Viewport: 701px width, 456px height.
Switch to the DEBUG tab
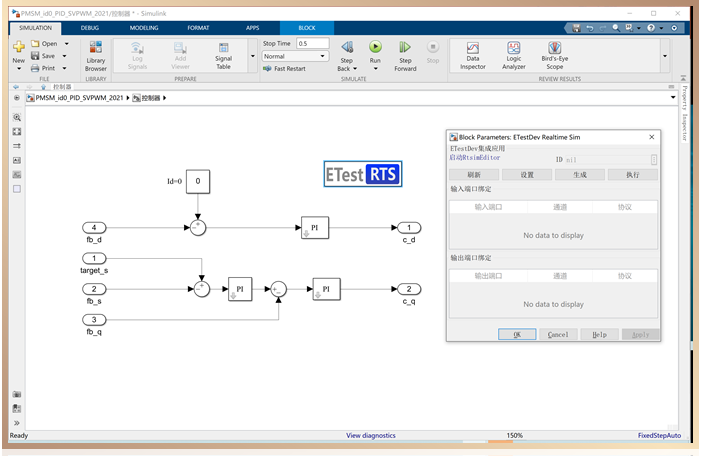pyautogui.click(x=89, y=28)
